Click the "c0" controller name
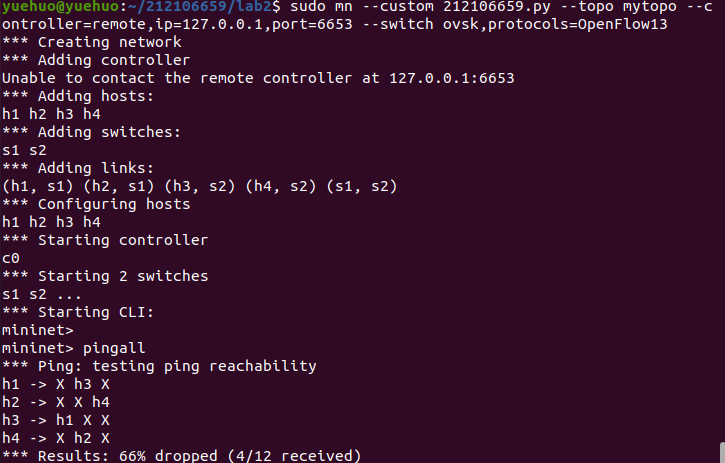725x463 pixels. tap(11, 258)
